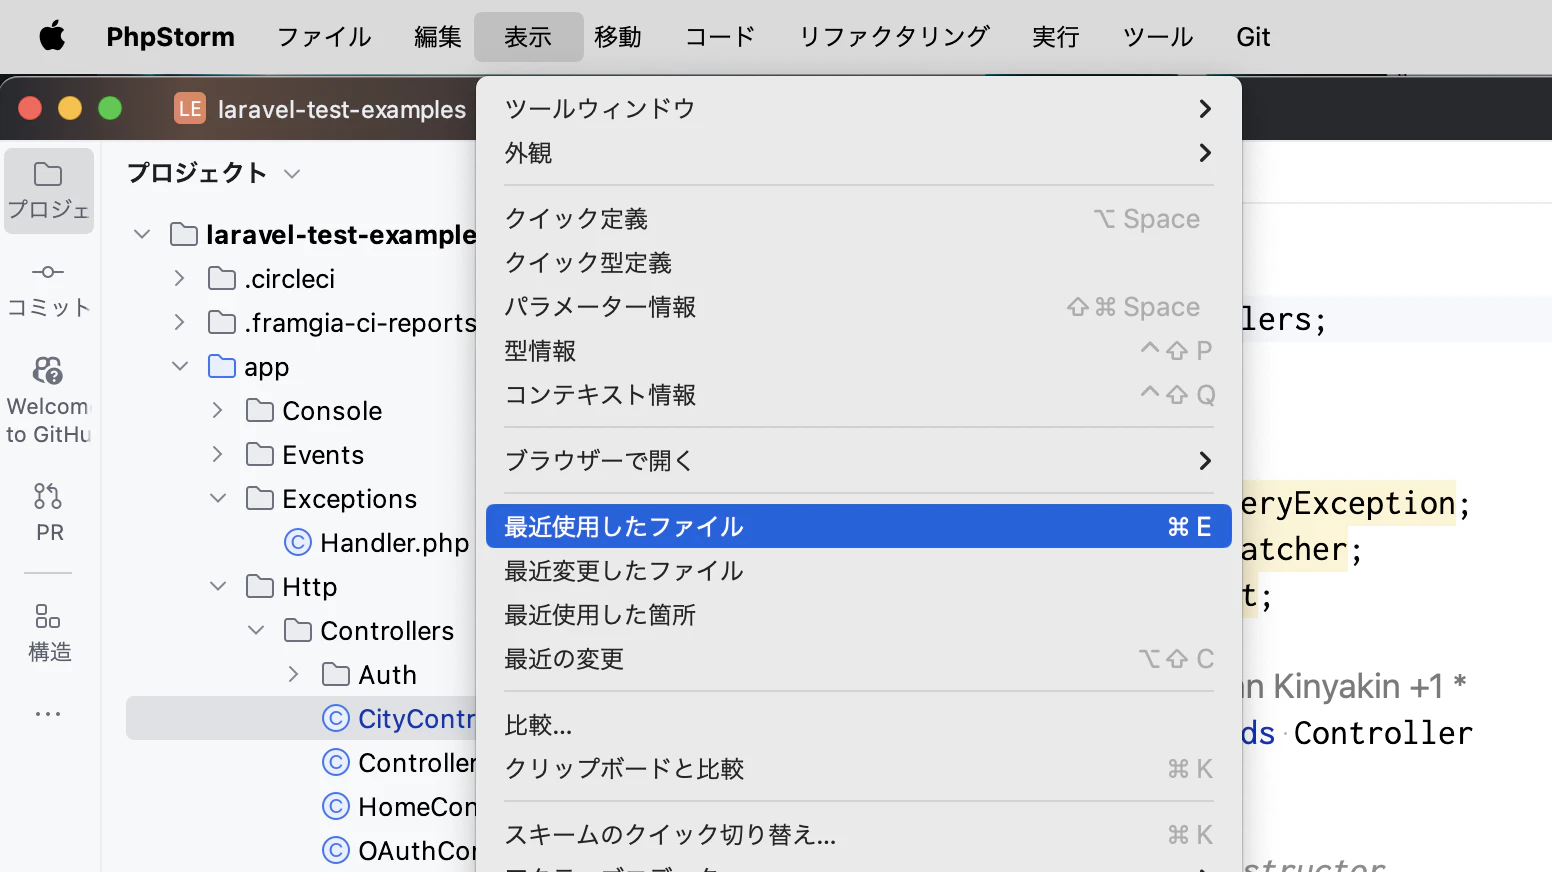The image size is (1552, 872).
Task: Expand the .circleci folder
Action: (x=179, y=278)
